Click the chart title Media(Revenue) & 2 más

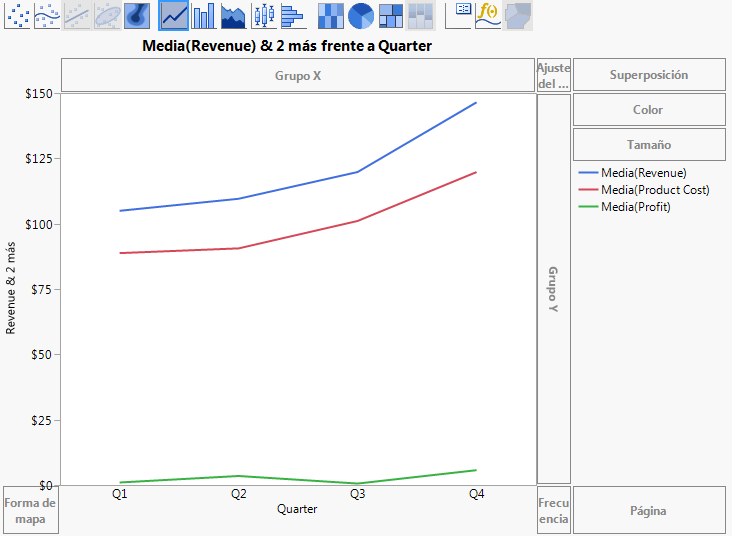(287, 46)
